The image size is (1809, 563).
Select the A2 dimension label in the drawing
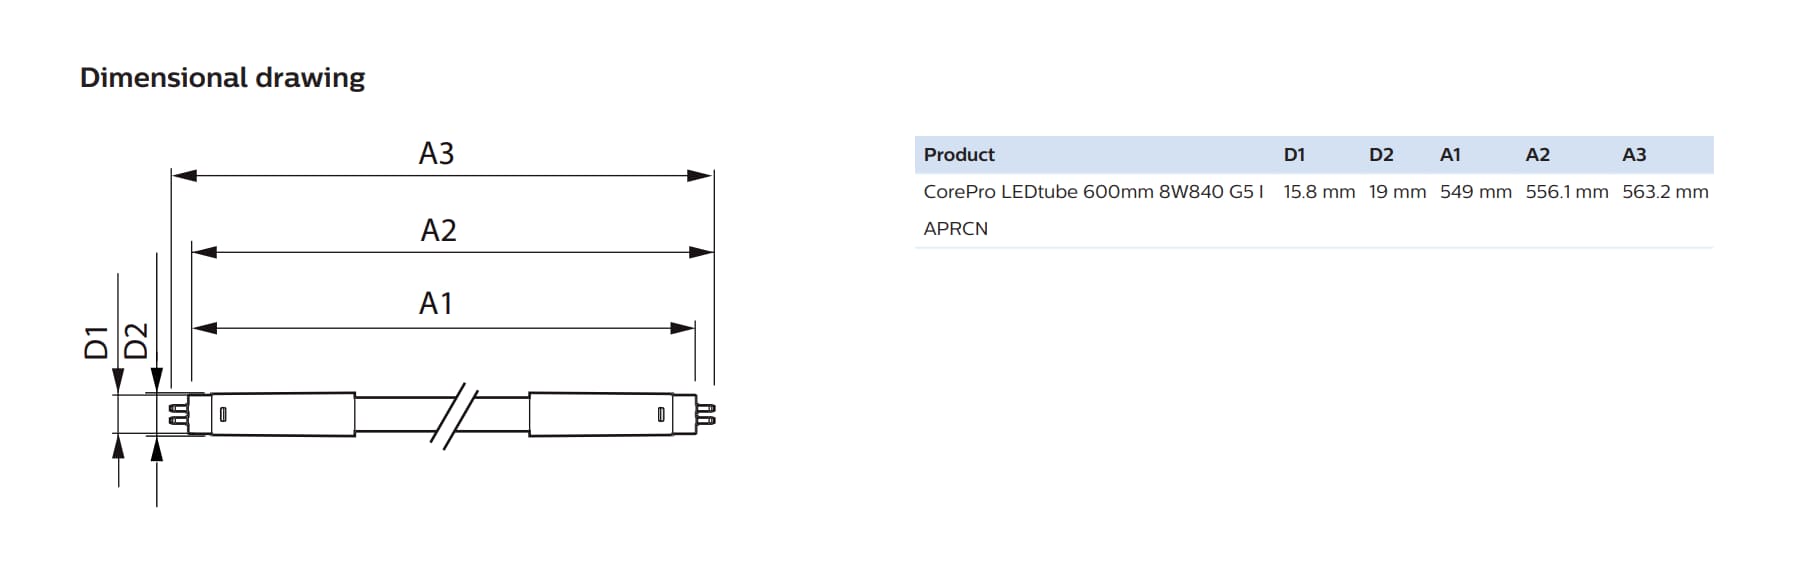pos(439,230)
